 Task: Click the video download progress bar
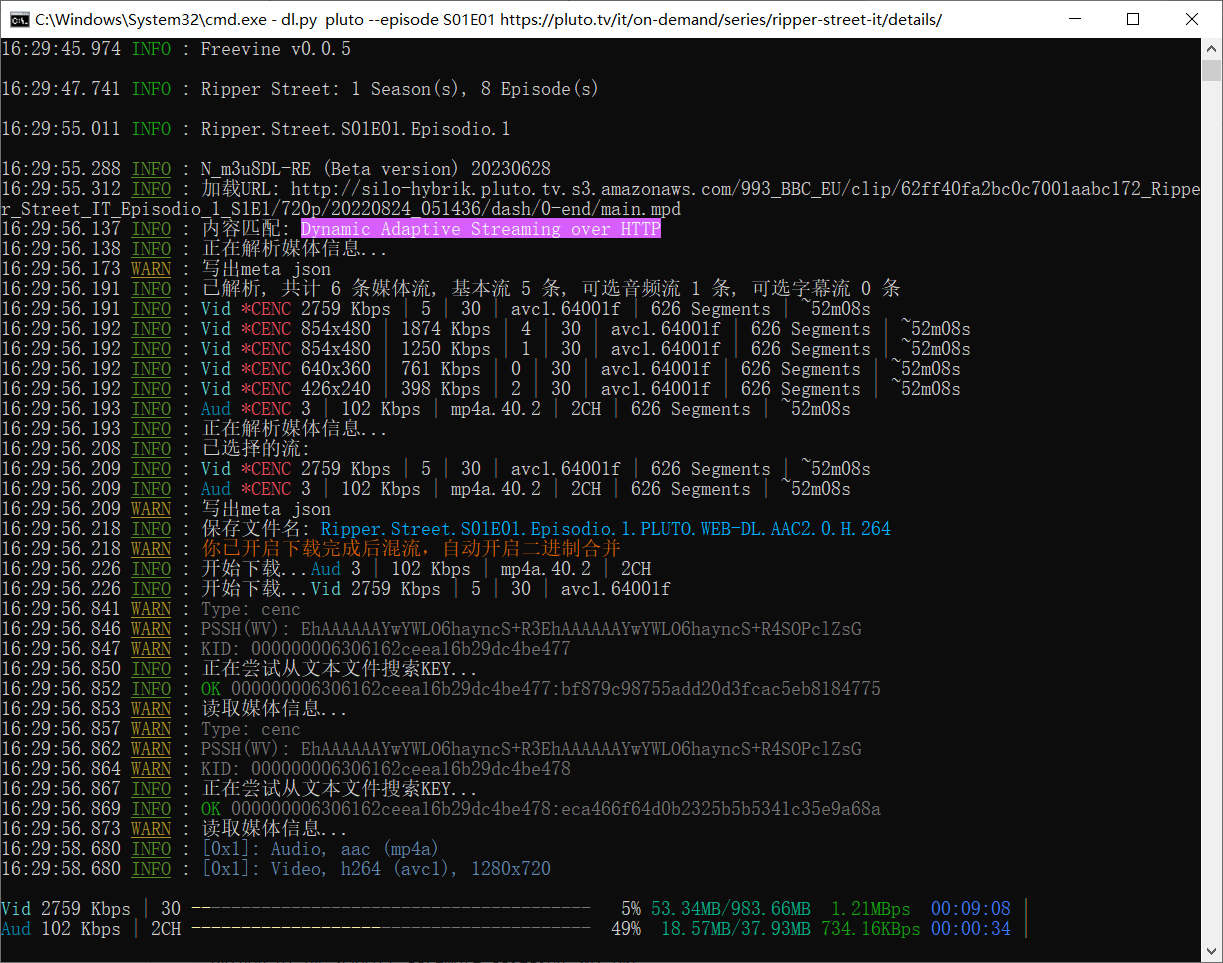coord(390,909)
